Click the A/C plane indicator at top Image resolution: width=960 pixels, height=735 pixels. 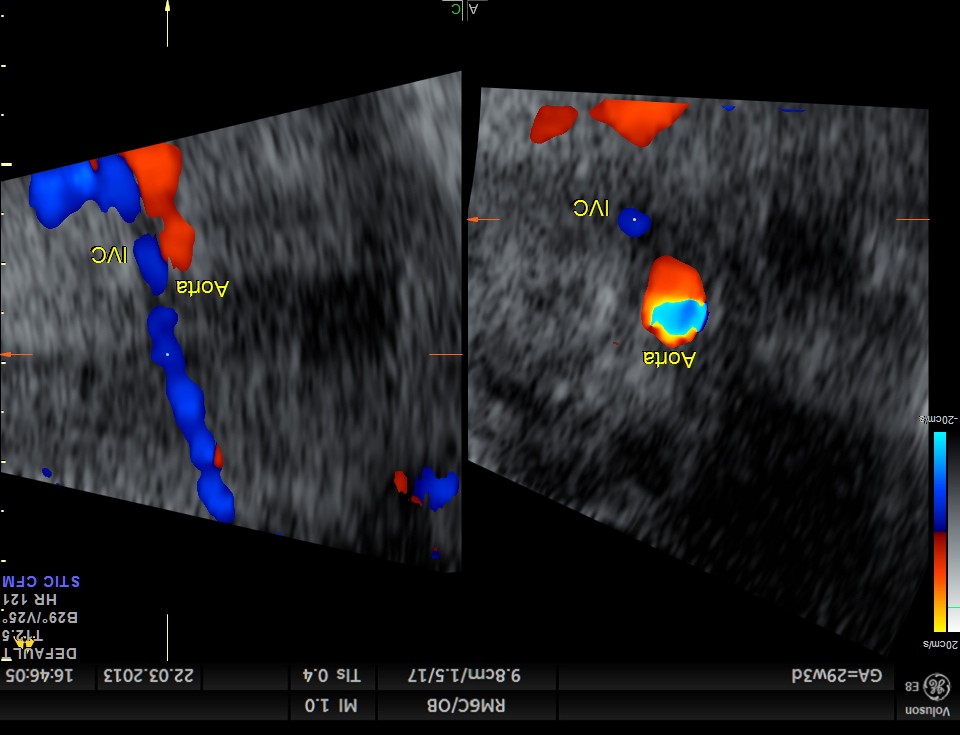[x=464, y=10]
